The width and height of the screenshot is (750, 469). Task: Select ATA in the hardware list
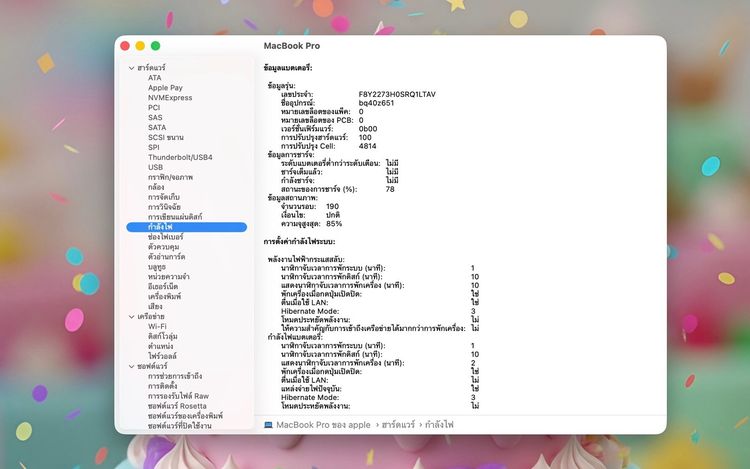154,77
